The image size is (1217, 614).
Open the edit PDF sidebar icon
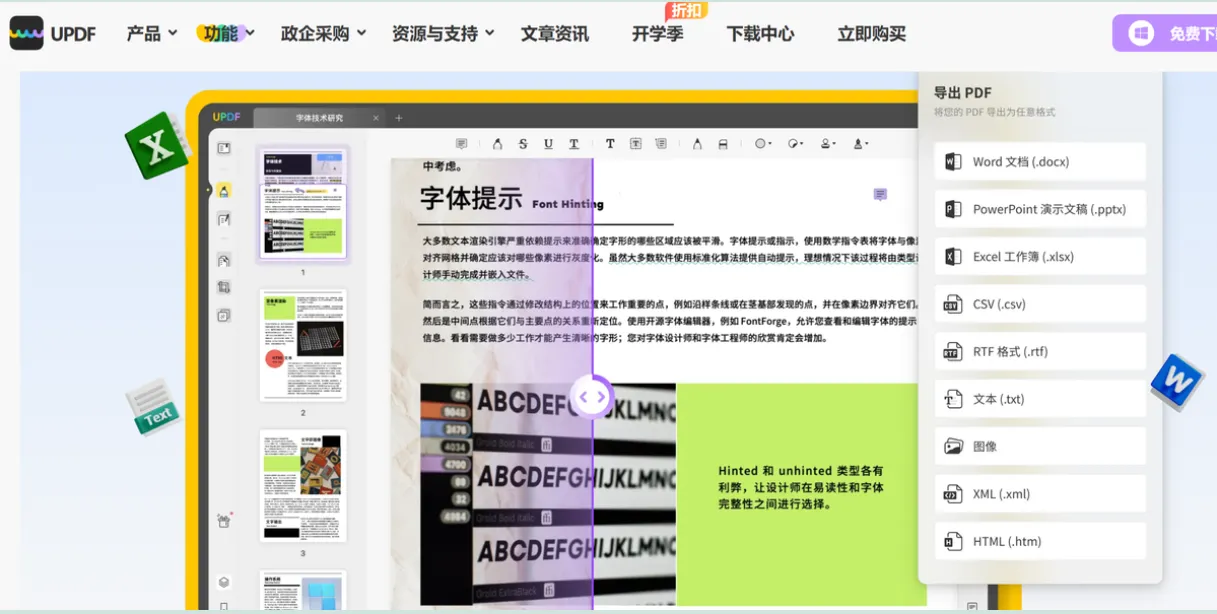point(224,219)
